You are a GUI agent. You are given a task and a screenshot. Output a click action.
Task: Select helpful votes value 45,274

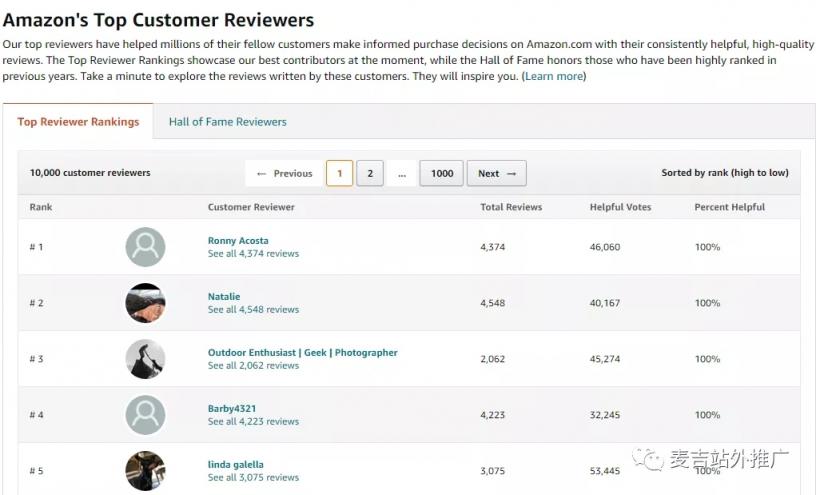point(605,359)
